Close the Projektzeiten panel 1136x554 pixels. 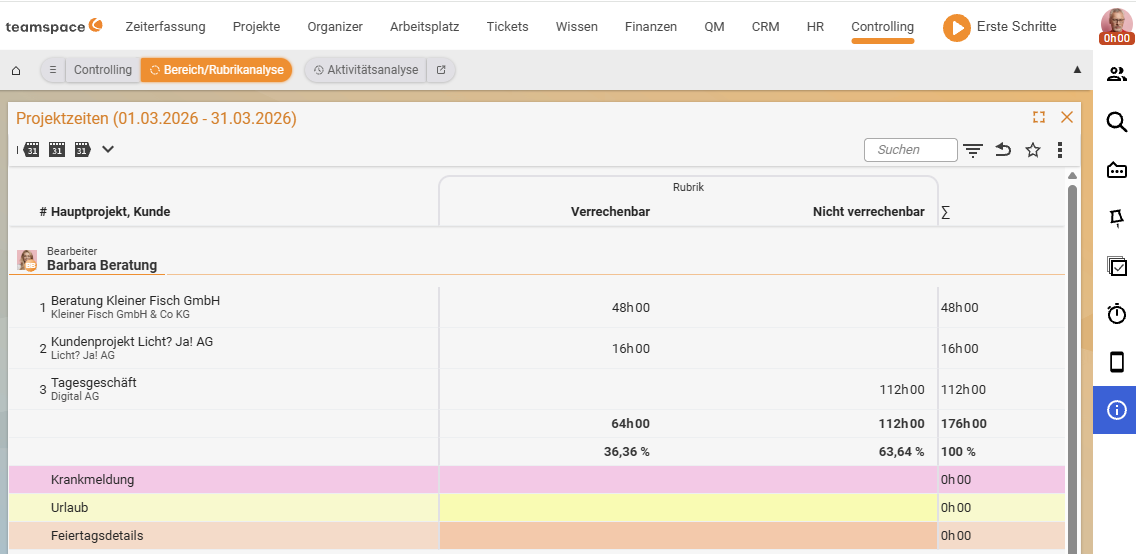(x=1066, y=117)
